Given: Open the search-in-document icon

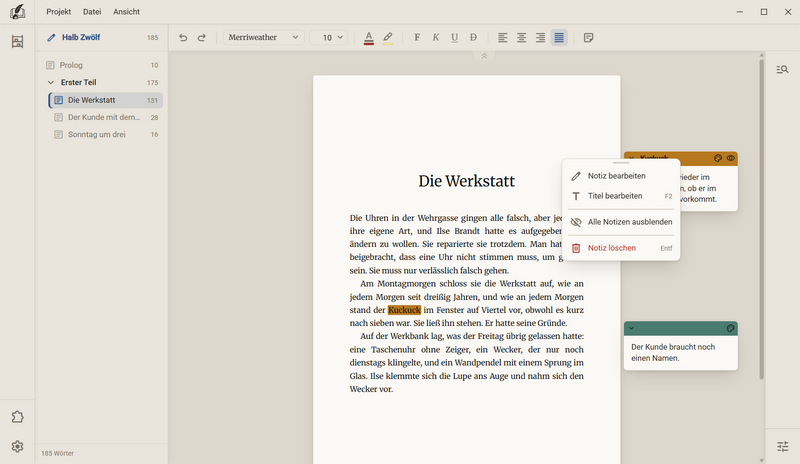Looking at the screenshot, I should [782, 69].
